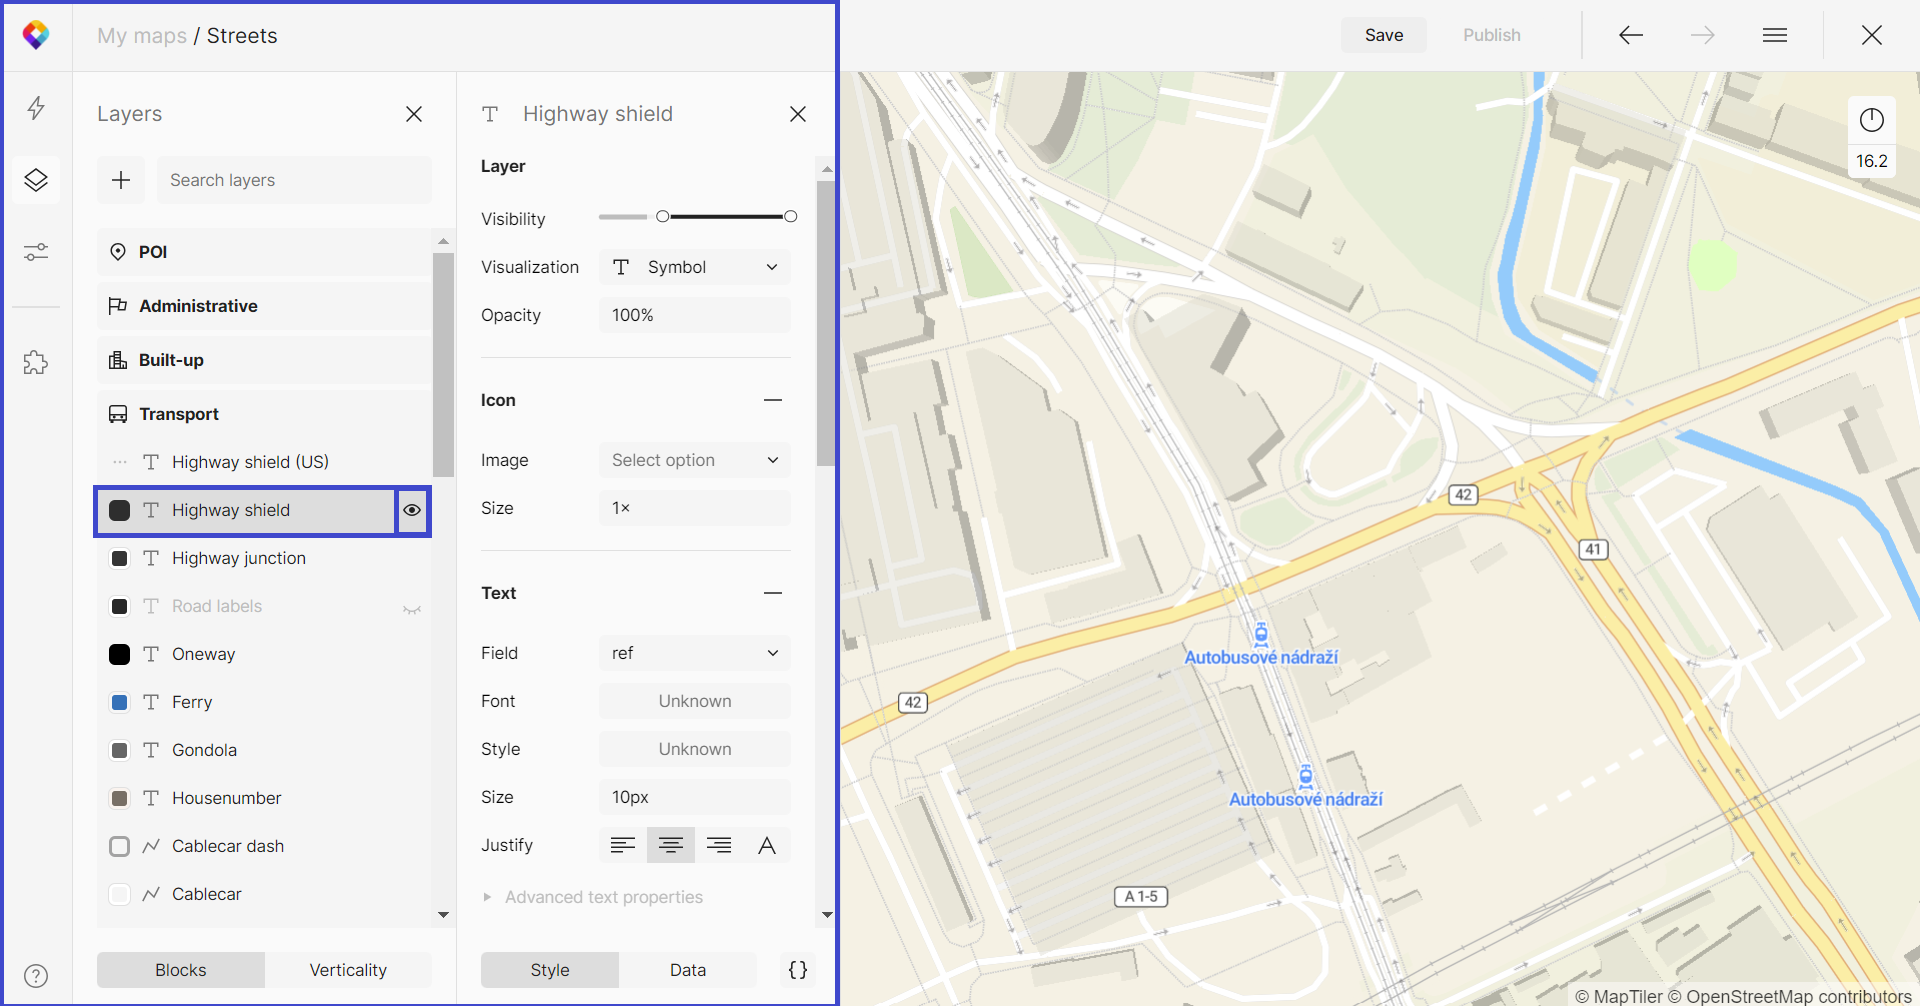
Task: Open the JSON code editor braces icon
Action: point(798,970)
